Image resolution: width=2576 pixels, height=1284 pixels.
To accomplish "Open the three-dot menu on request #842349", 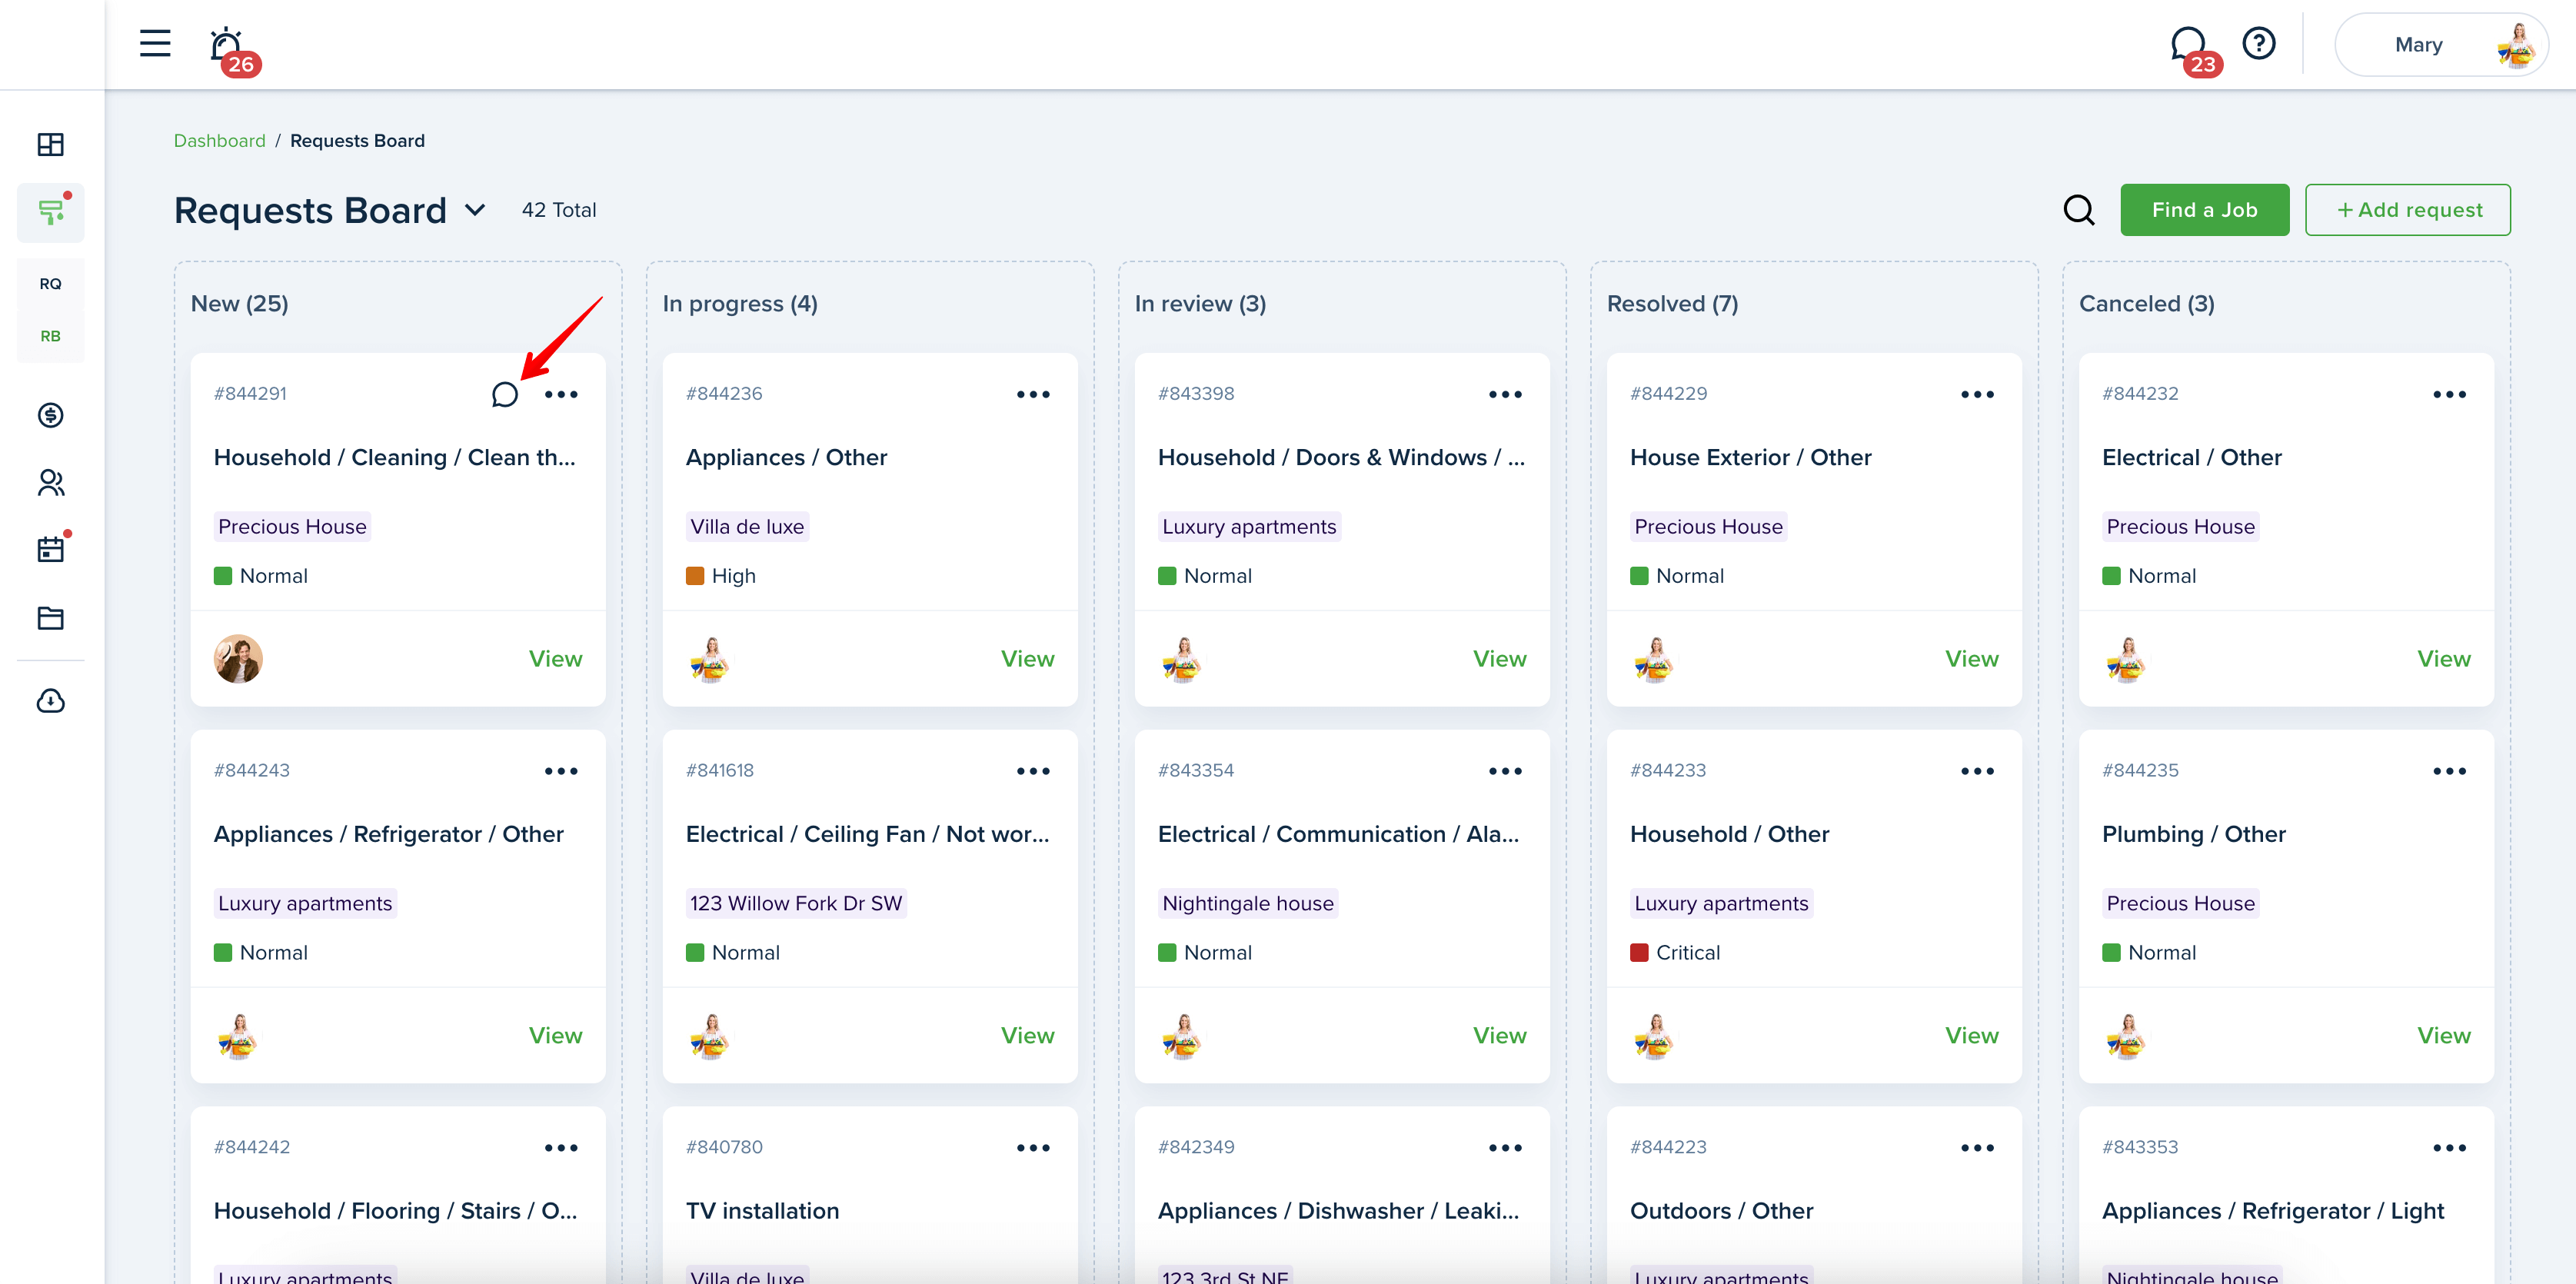I will pos(1505,1148).
